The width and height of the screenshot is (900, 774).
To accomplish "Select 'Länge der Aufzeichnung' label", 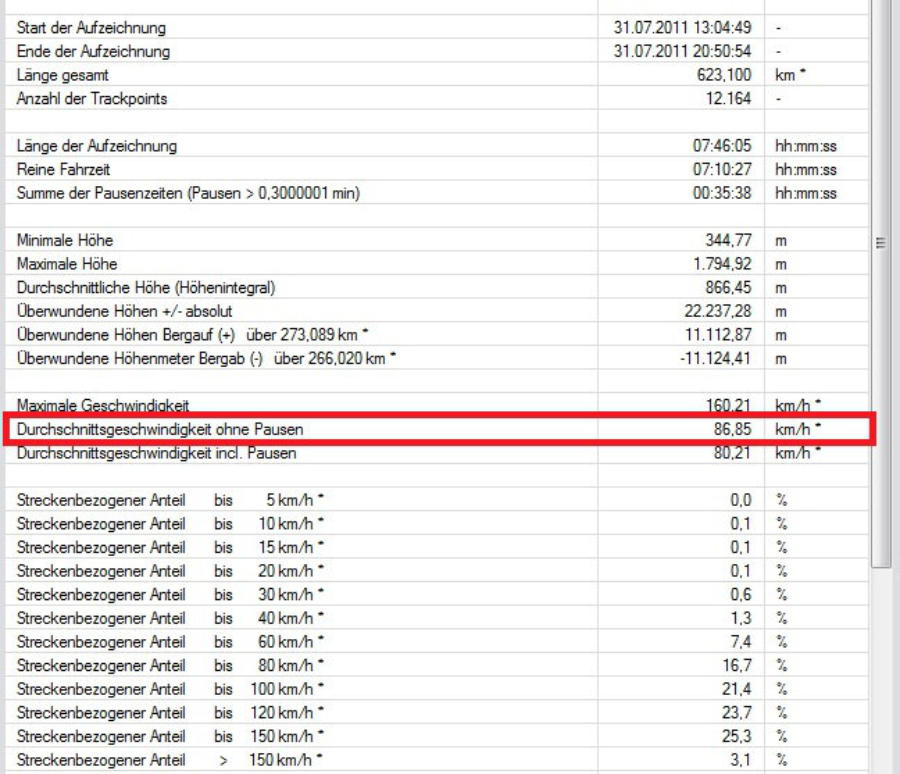I will pyautogui.click(x=96, y=145).
